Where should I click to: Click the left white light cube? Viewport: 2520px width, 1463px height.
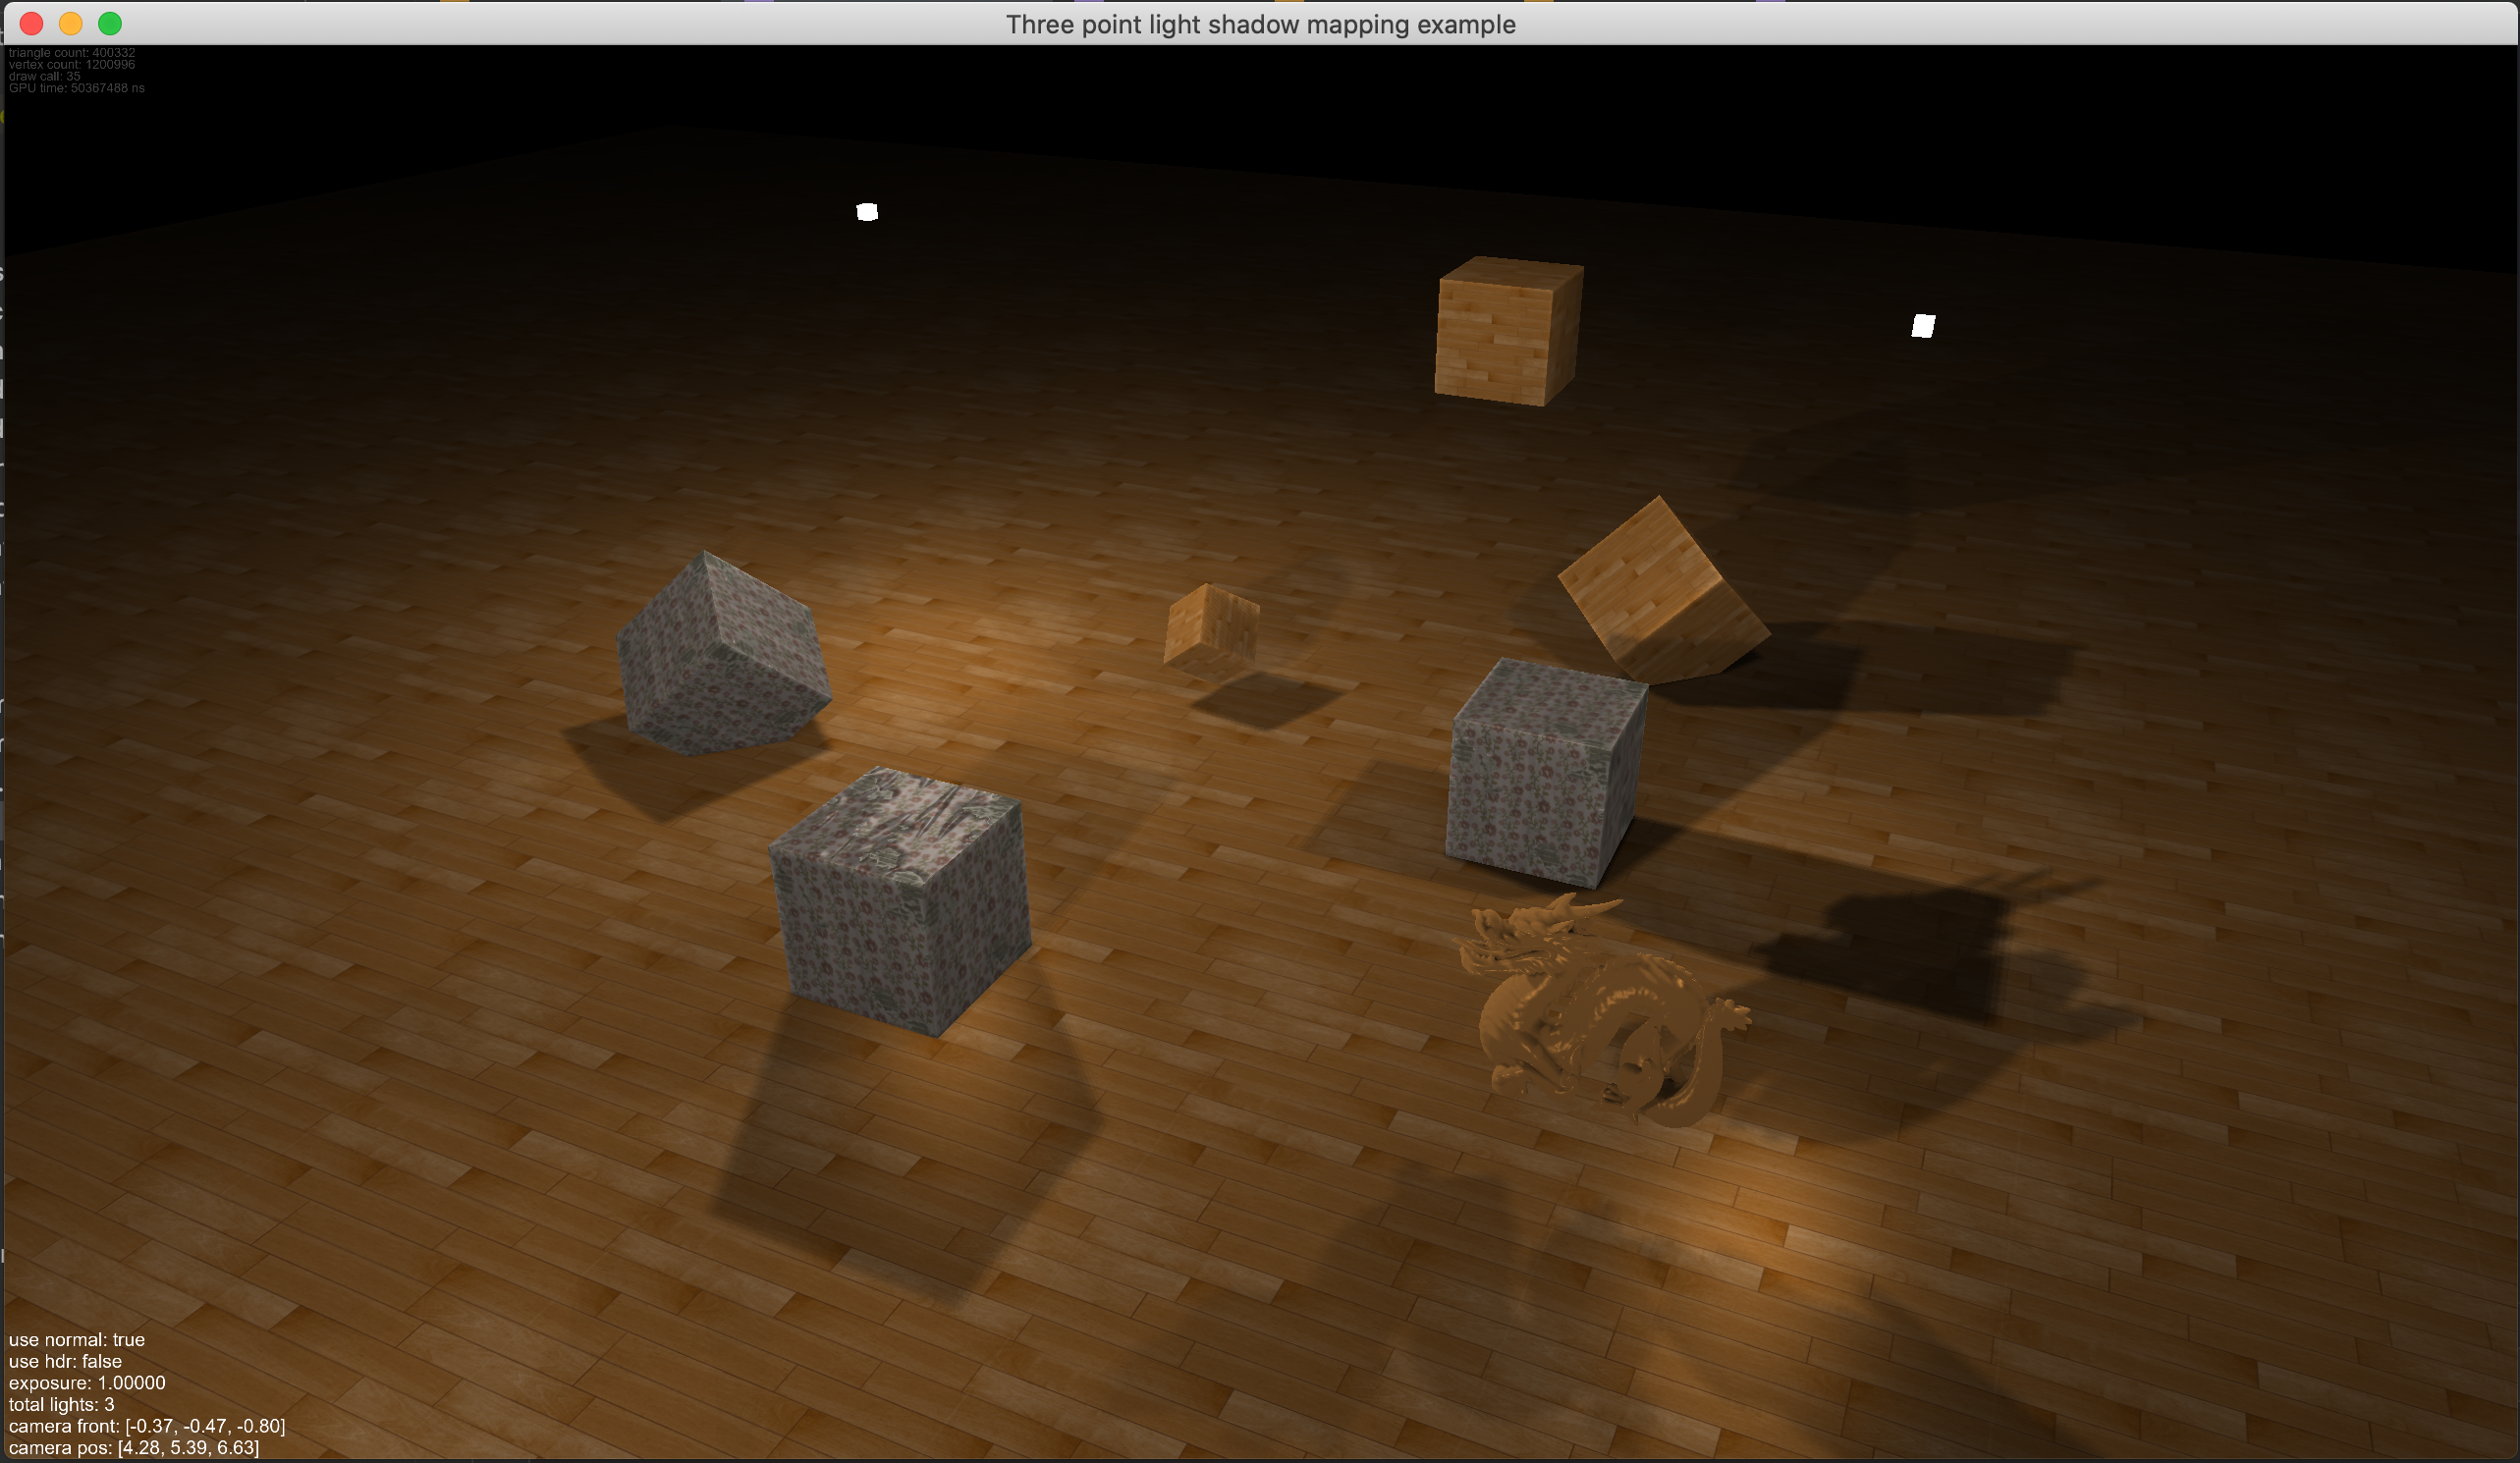point(867,212)
